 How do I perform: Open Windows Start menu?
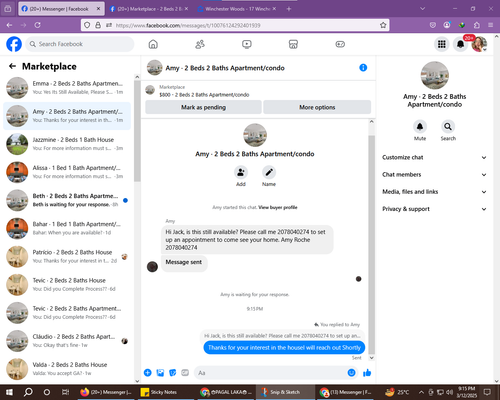[9, 392]
